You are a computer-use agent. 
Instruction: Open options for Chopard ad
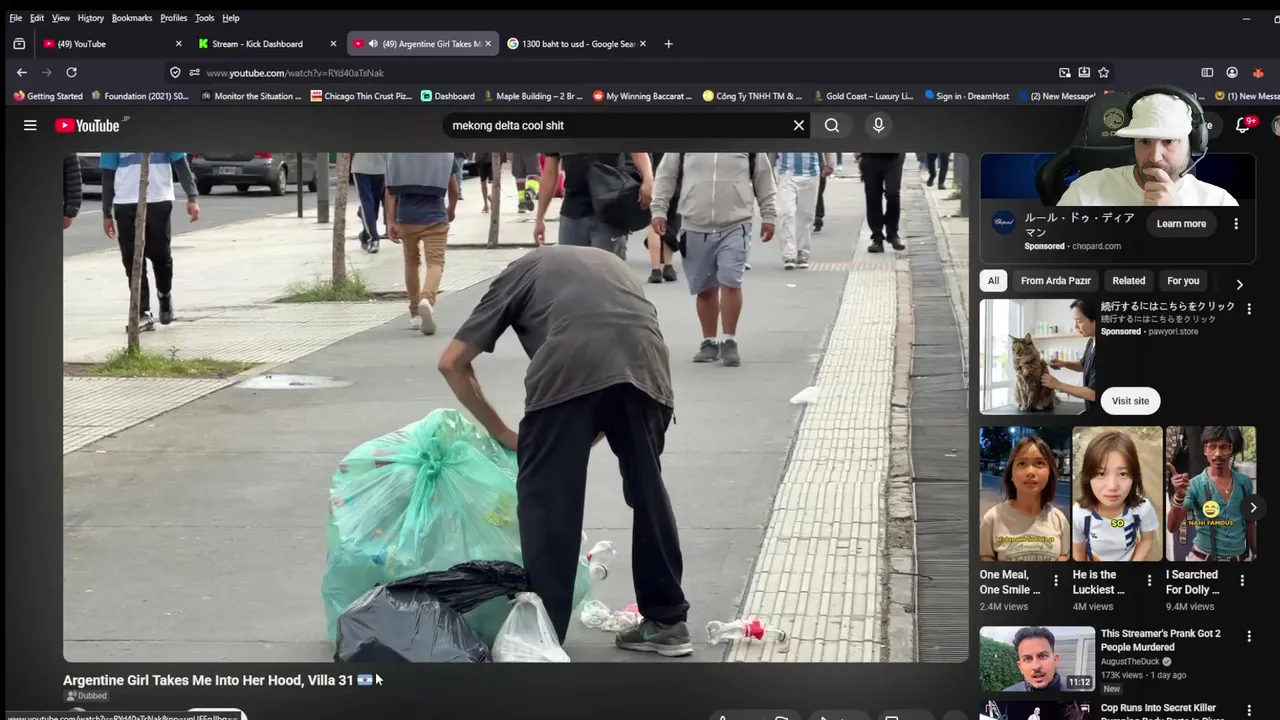click(1235, 224)
